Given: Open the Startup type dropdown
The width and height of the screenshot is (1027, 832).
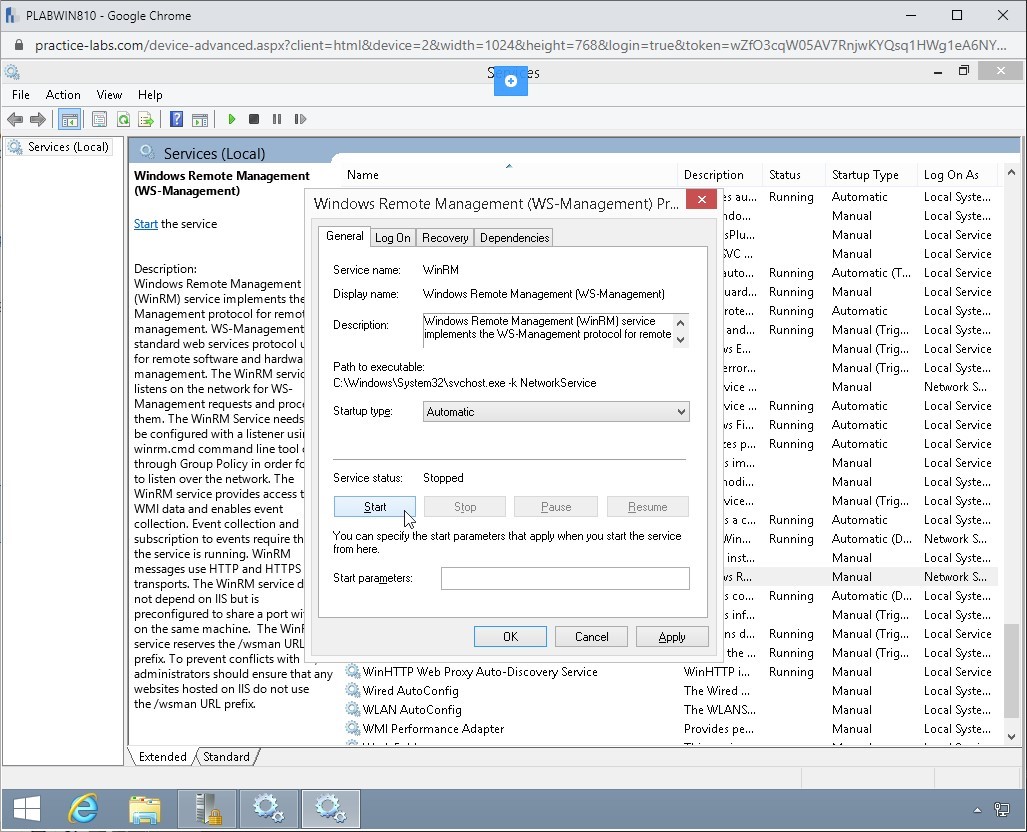Looking at the screenshot, I should (556, 411).
